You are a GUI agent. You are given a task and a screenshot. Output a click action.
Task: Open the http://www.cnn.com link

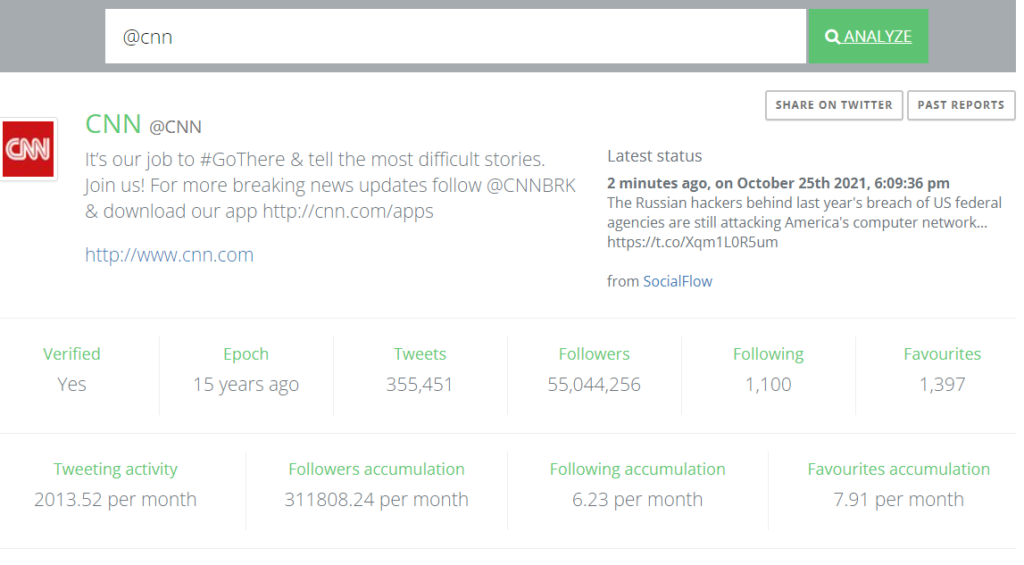coord(169,255)
